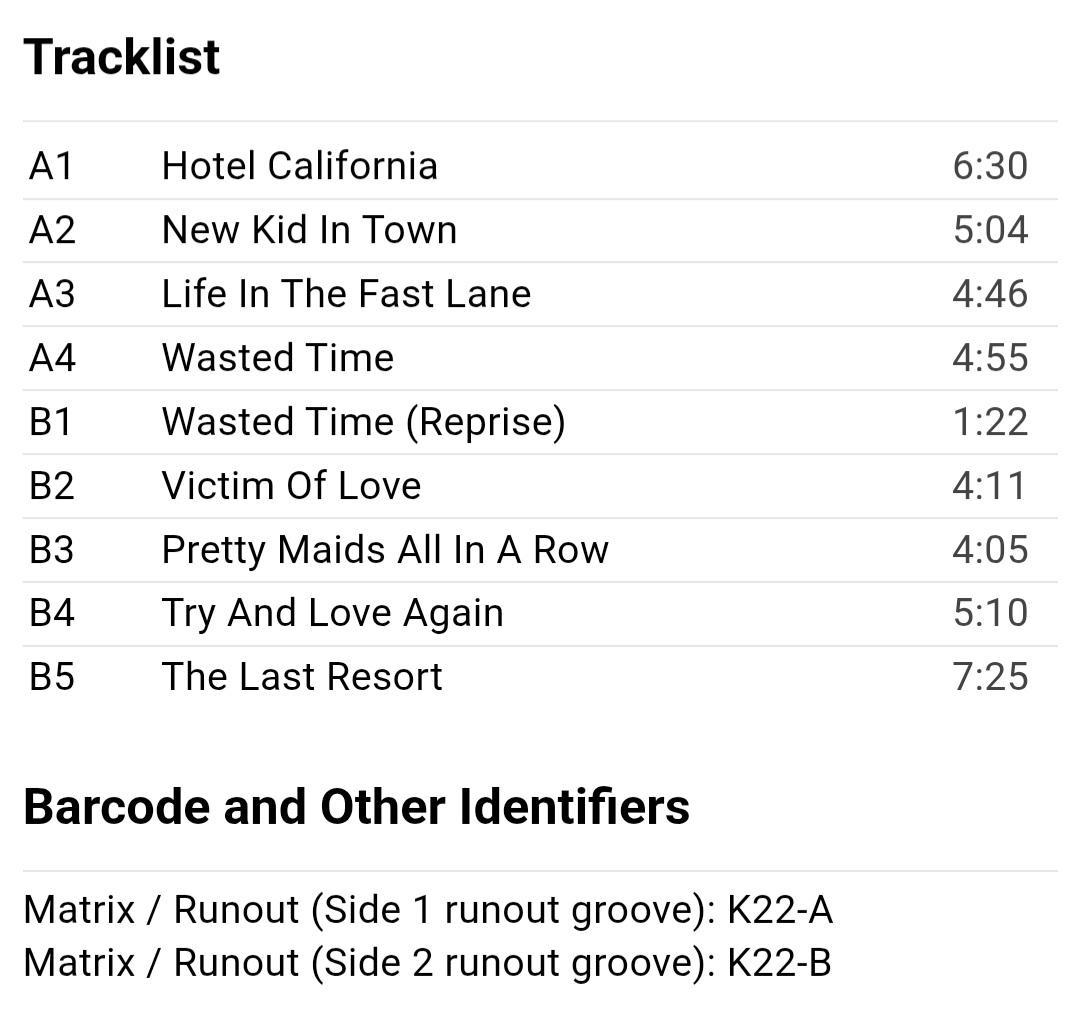Select the Side 1 runout K22-A line
Viewport: 1080px width, 1012px height.
(428, 910)
